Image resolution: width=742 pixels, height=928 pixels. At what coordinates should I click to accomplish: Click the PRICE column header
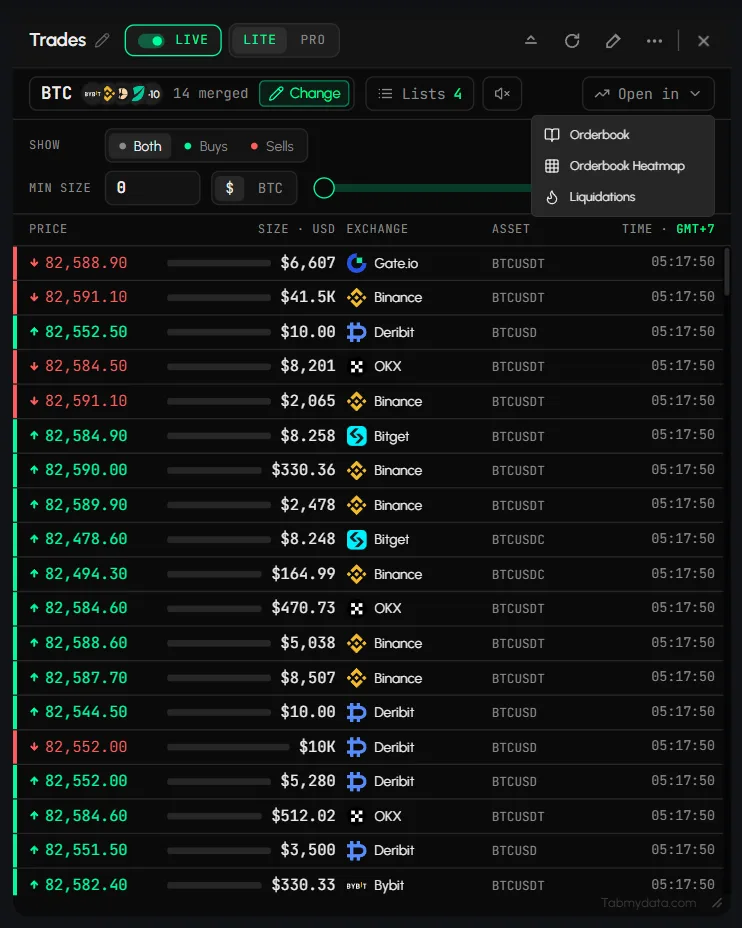click(48, 229)
